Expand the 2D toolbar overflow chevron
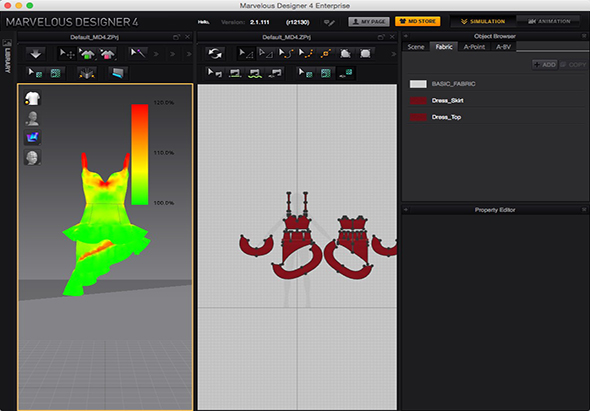Image resolution: width=590 pixels, height=411 pixels. pyautogui.click(x=394, y=54)
